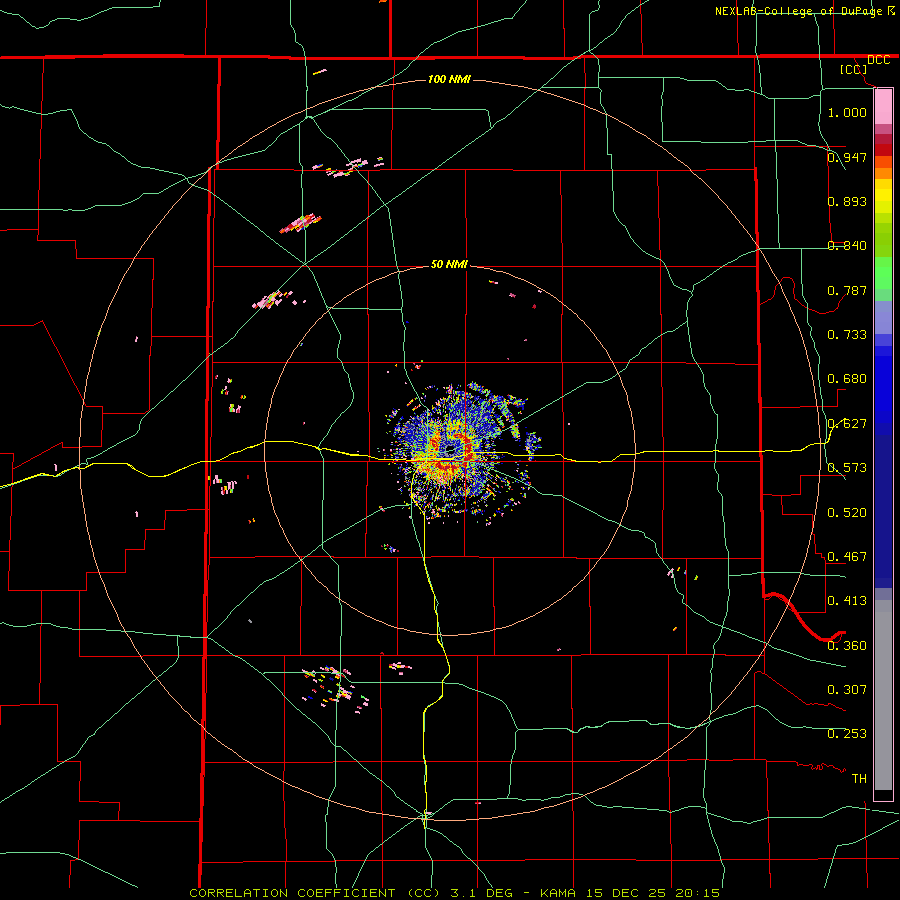900x900 pixels.
Task: Click the 0.413 scale value
Action: [x=847, y=601]
